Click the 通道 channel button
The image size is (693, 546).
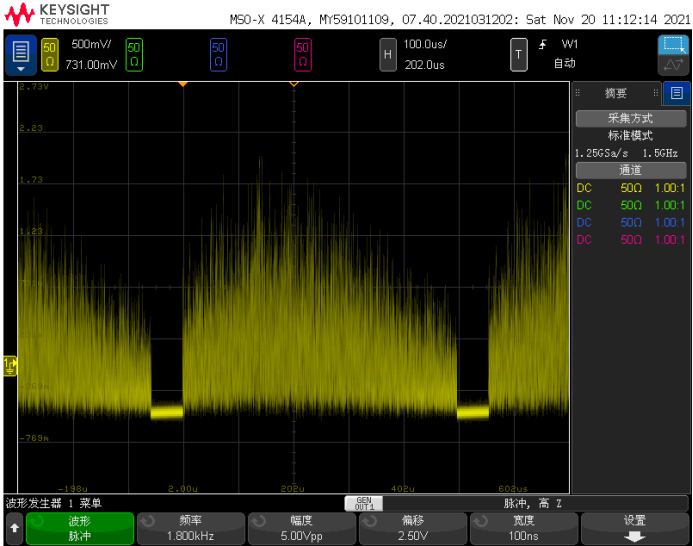(x=630, y=170)
